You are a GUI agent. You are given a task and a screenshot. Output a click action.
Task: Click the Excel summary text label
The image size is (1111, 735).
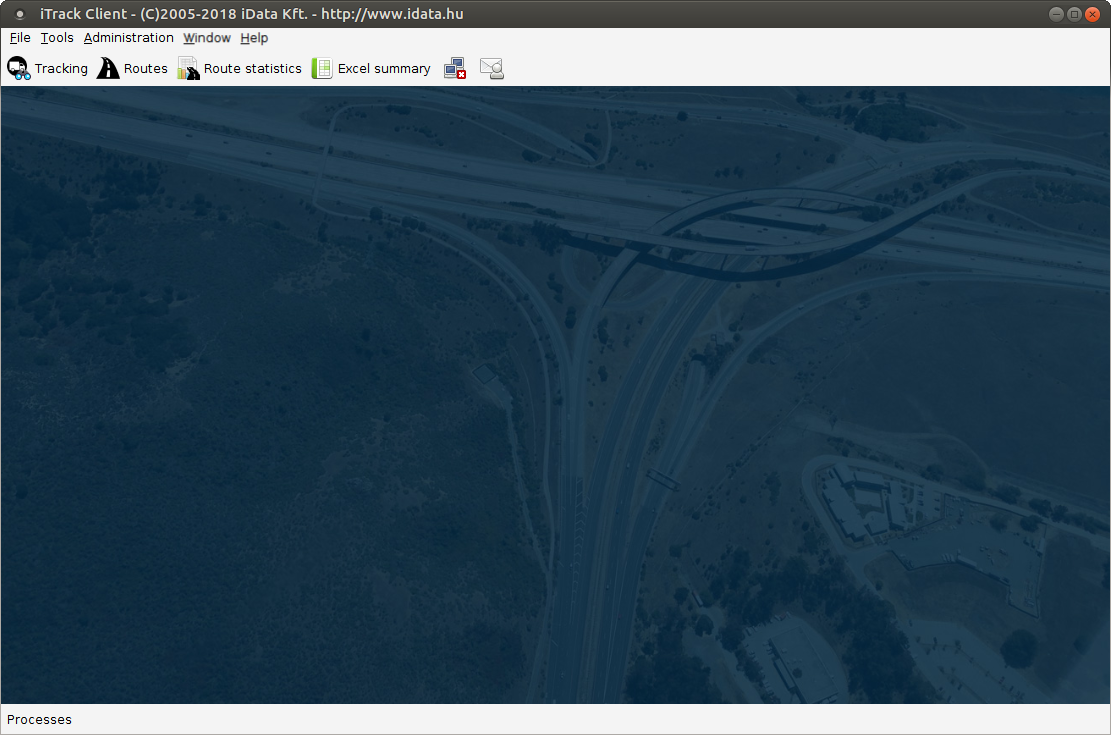tap(384, 69)
